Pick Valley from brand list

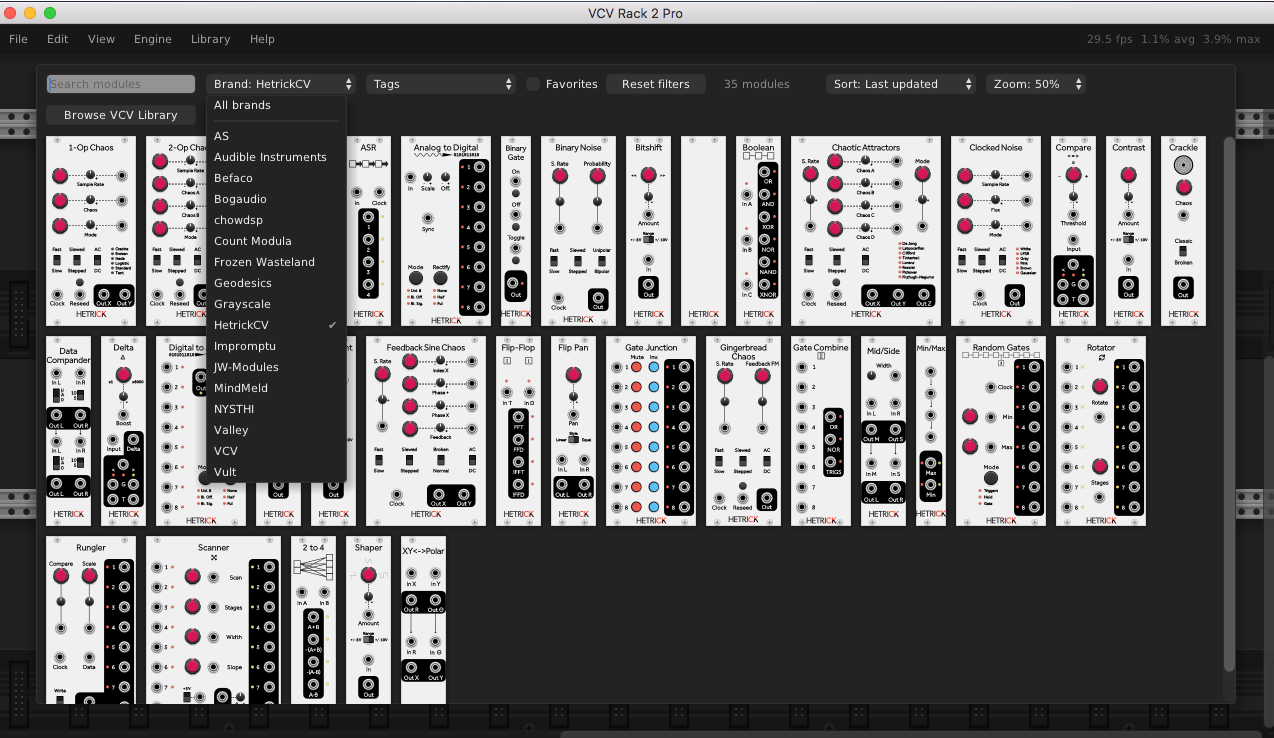[x=276, y=430]
